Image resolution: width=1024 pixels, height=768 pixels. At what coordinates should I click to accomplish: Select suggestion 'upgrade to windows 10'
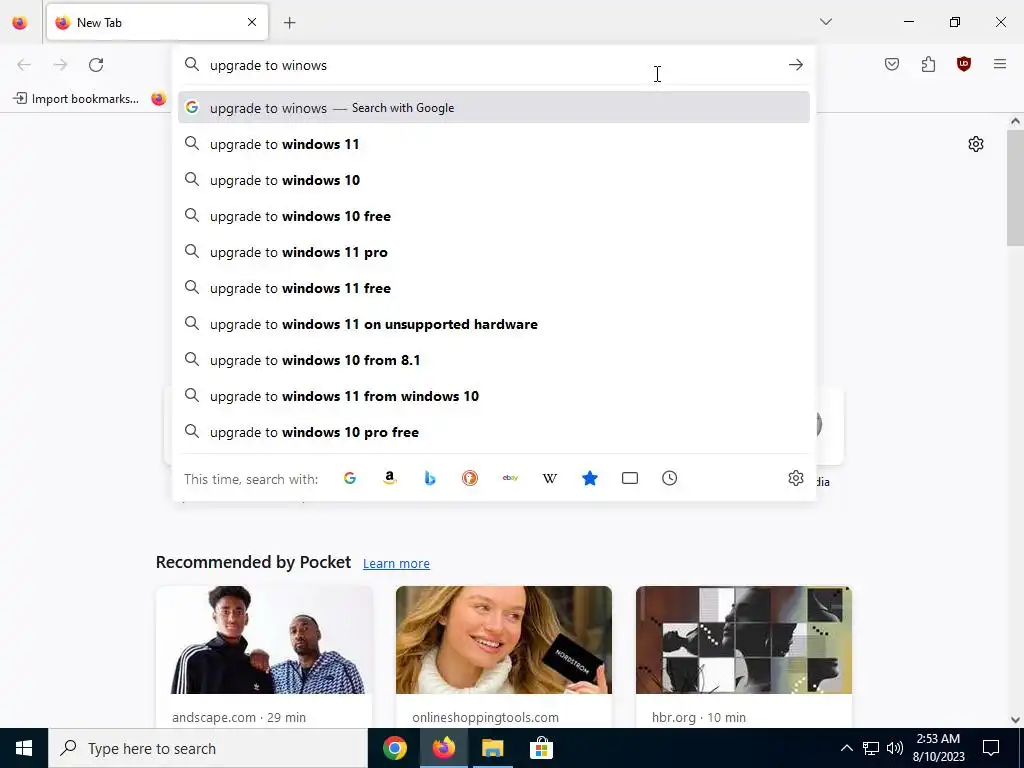pos(494,180)
